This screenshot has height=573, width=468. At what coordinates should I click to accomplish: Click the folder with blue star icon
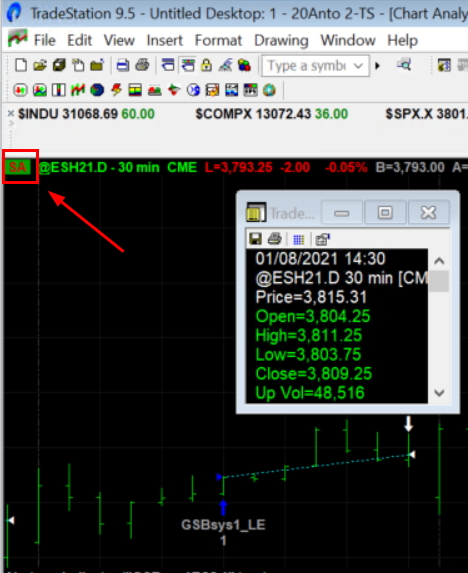[x=97, y=66]
